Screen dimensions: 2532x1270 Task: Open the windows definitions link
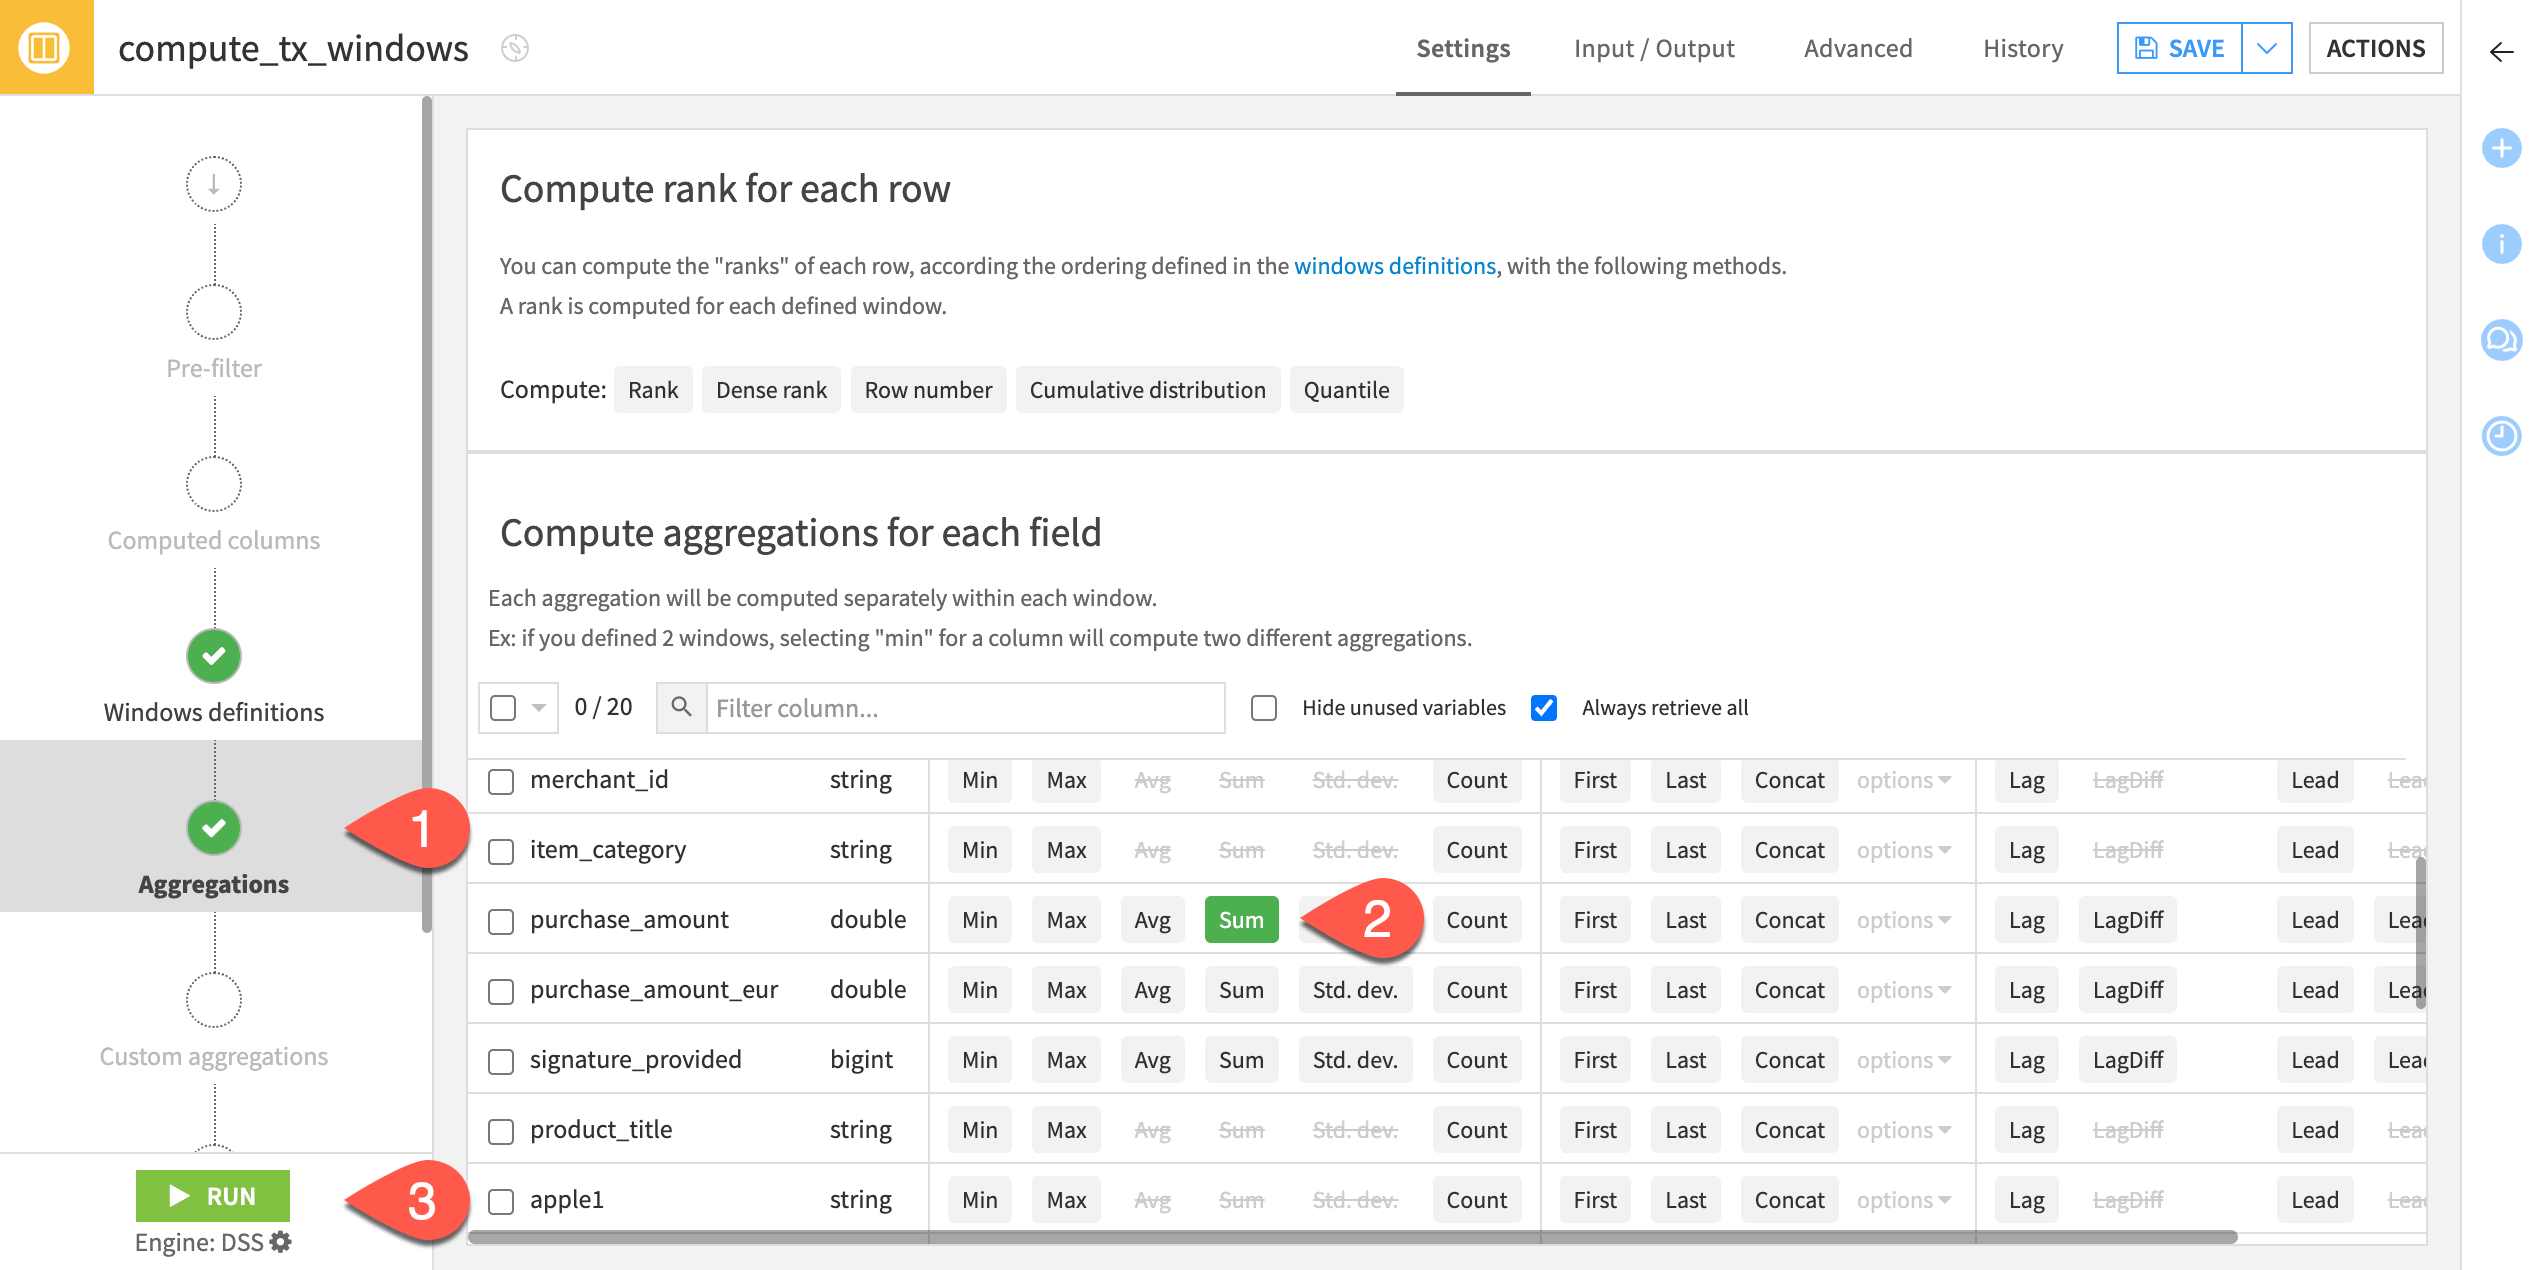tap(1395, 266)
